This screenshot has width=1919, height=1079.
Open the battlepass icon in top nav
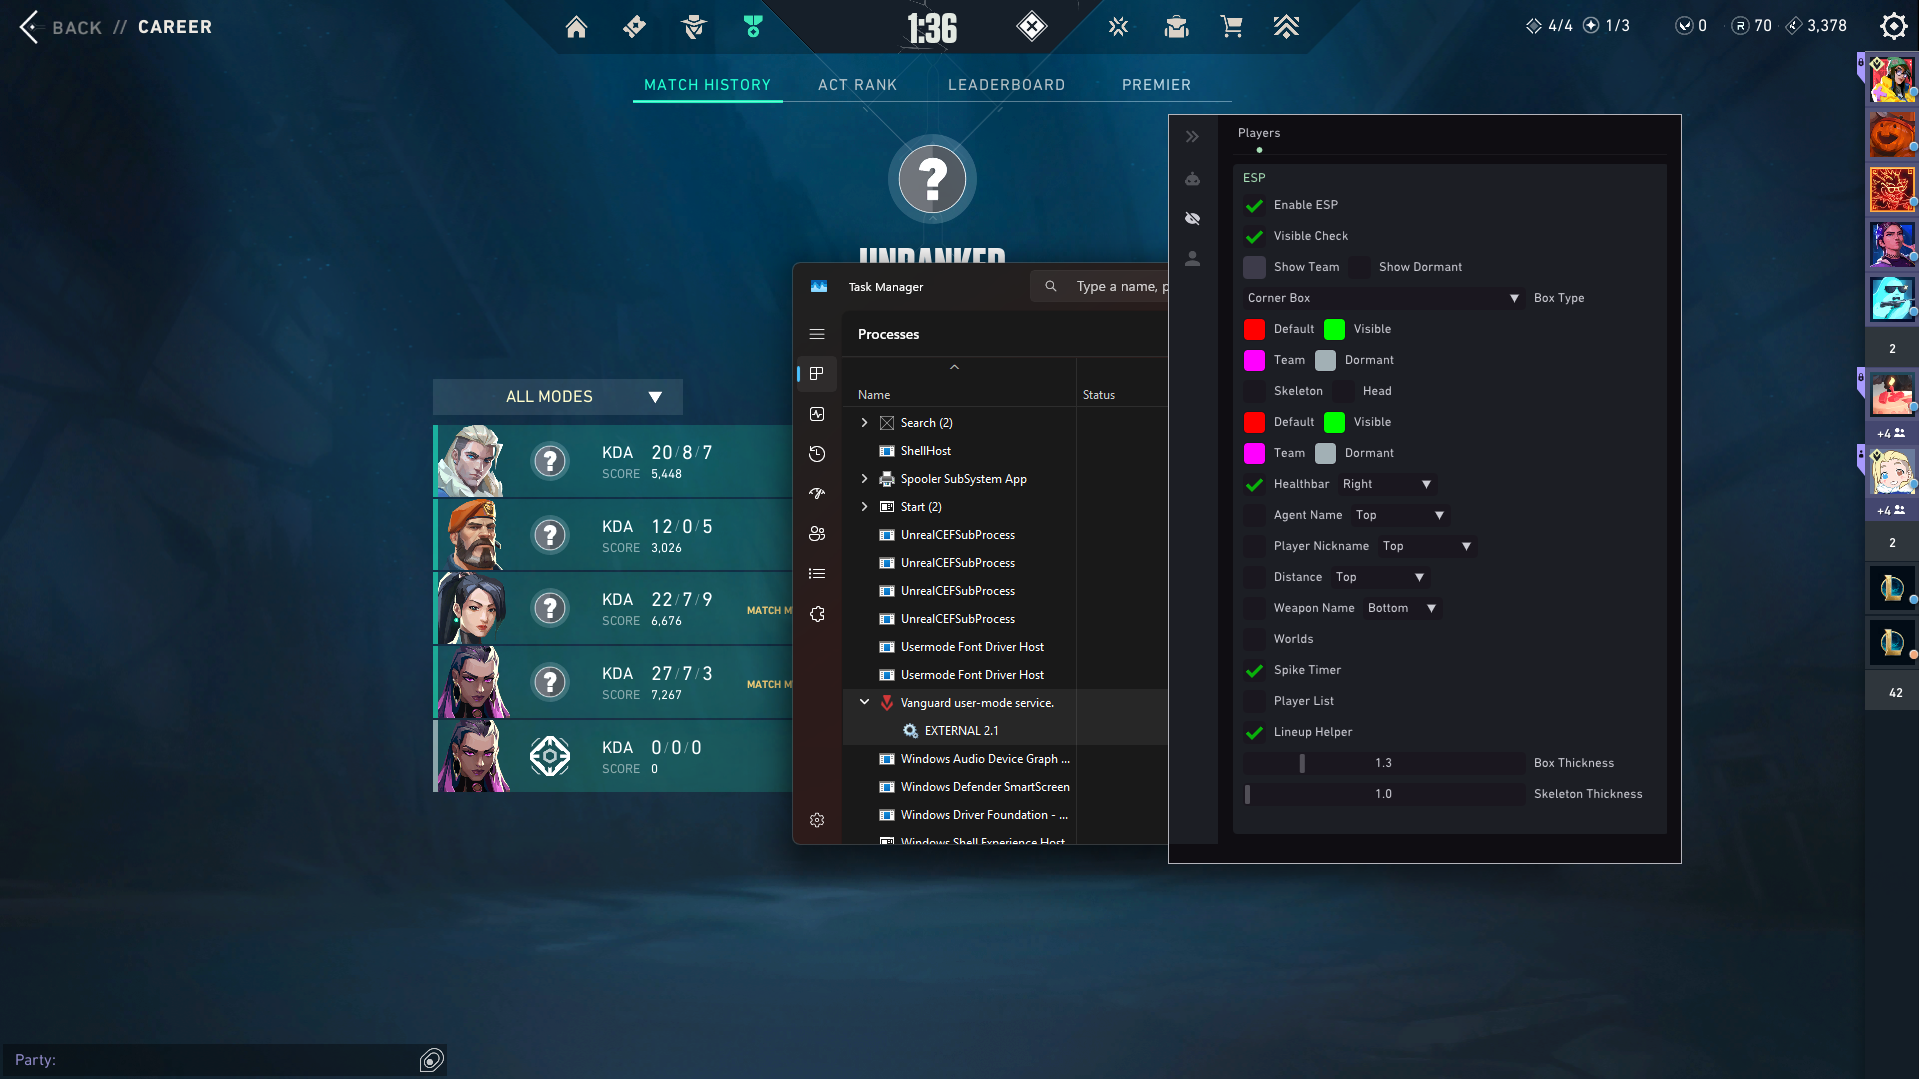pos(634,27)
